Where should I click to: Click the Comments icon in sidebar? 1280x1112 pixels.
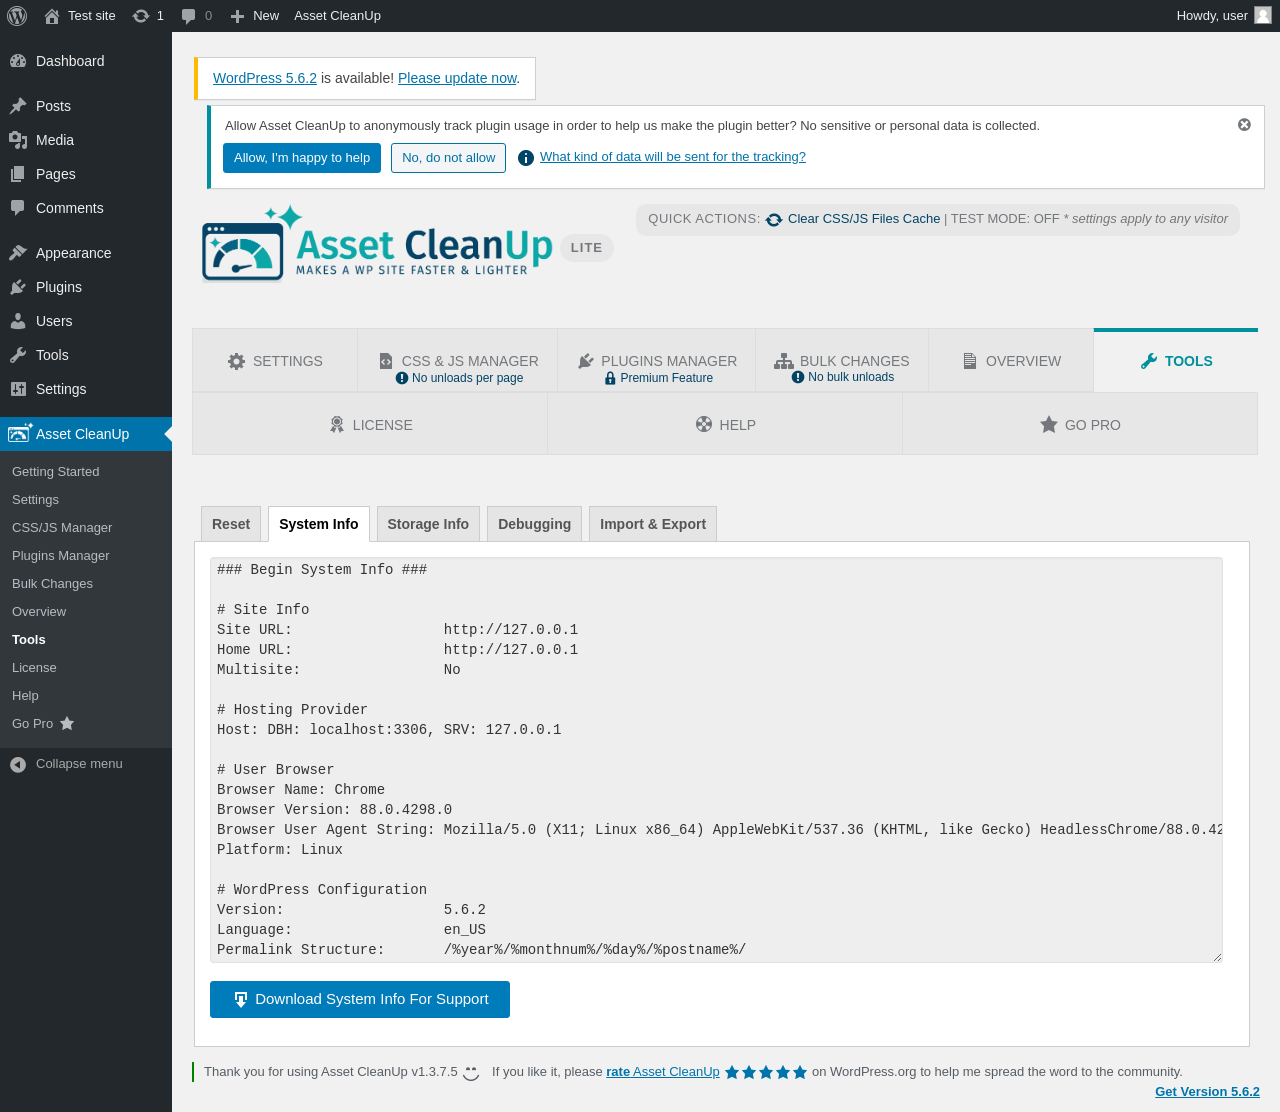pos(18,208)
